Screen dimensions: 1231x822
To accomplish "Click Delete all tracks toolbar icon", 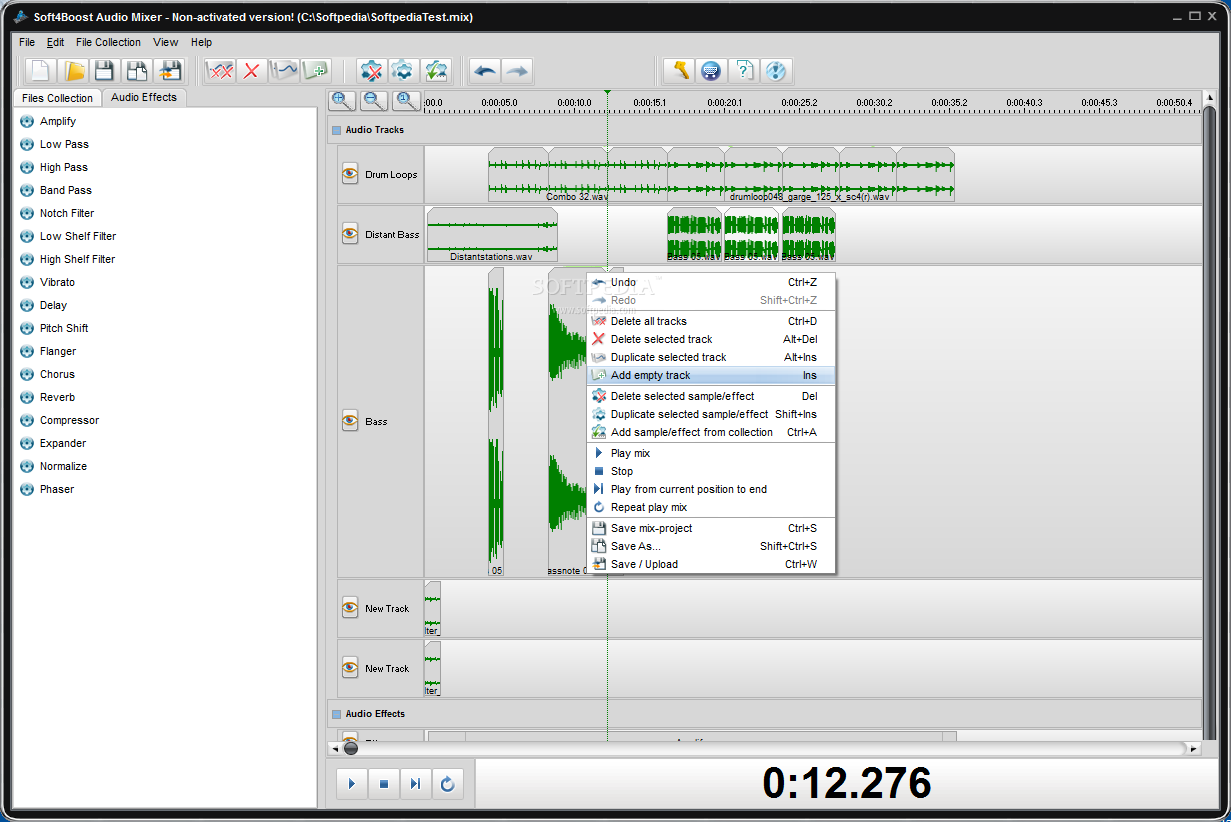I will tap(220, 71).
